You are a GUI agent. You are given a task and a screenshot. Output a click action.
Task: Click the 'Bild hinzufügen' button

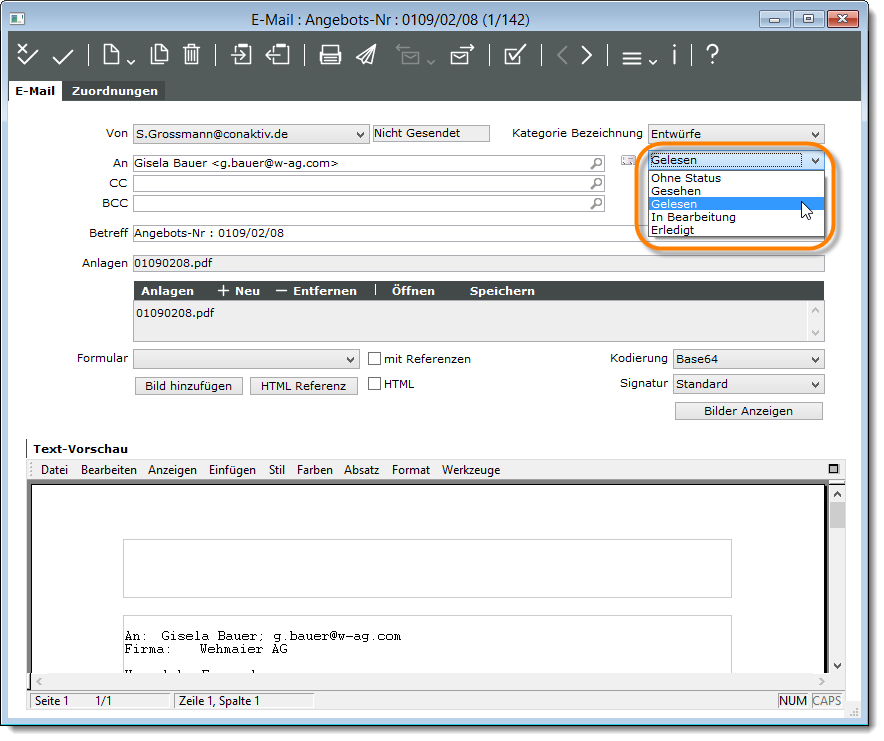pos(188,386)
